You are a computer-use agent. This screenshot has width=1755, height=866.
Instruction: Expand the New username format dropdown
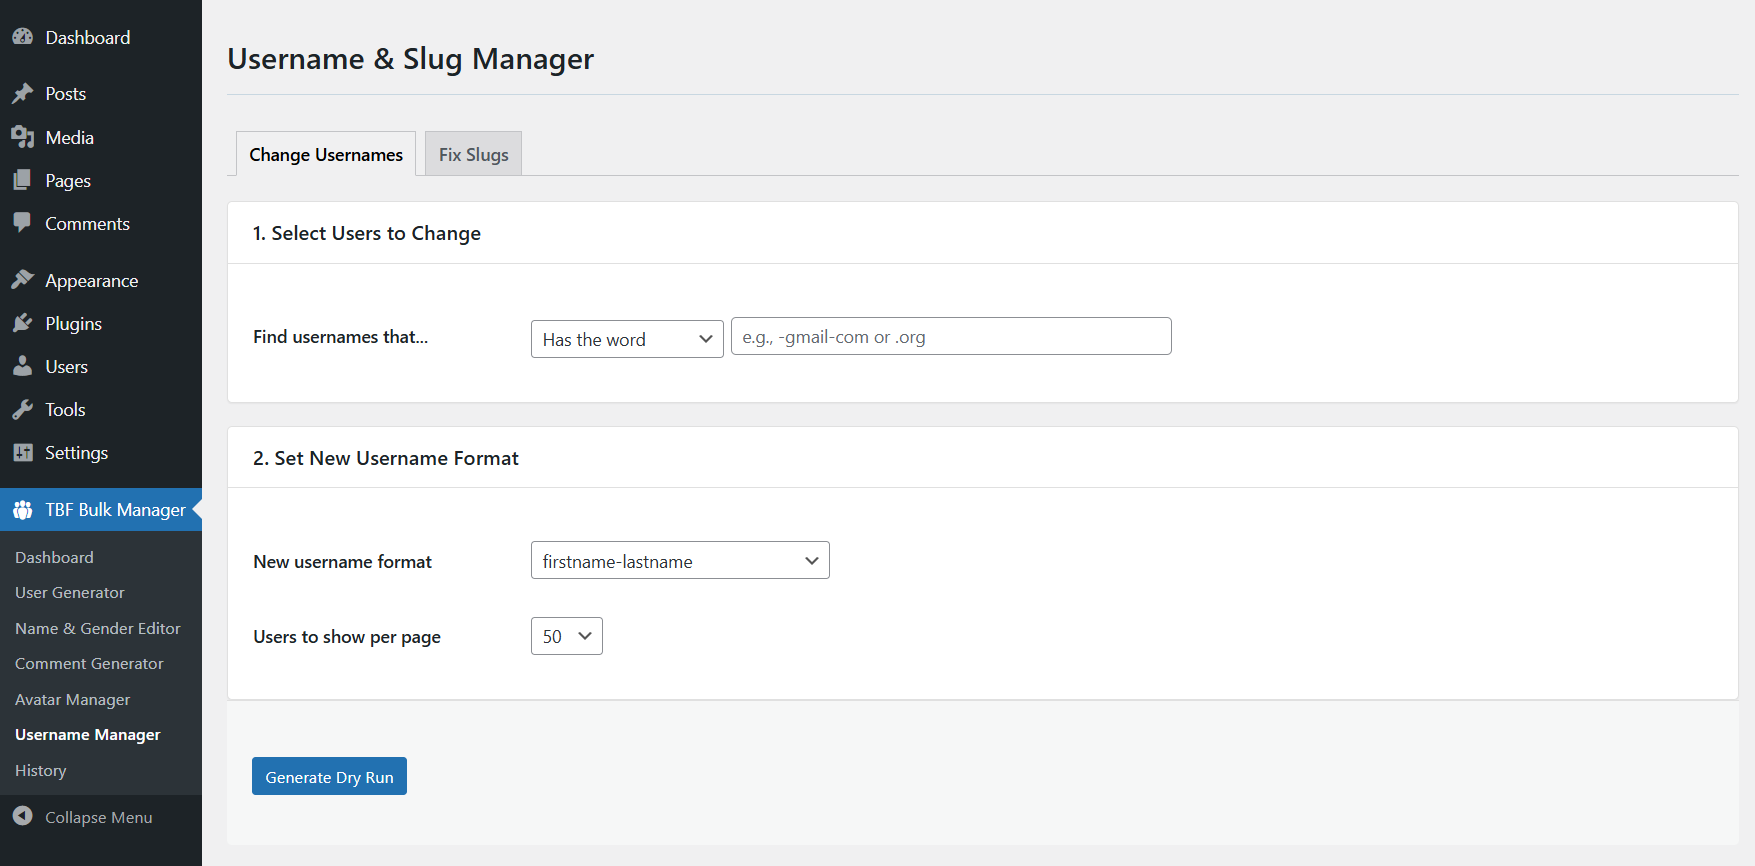pos(679,561)
